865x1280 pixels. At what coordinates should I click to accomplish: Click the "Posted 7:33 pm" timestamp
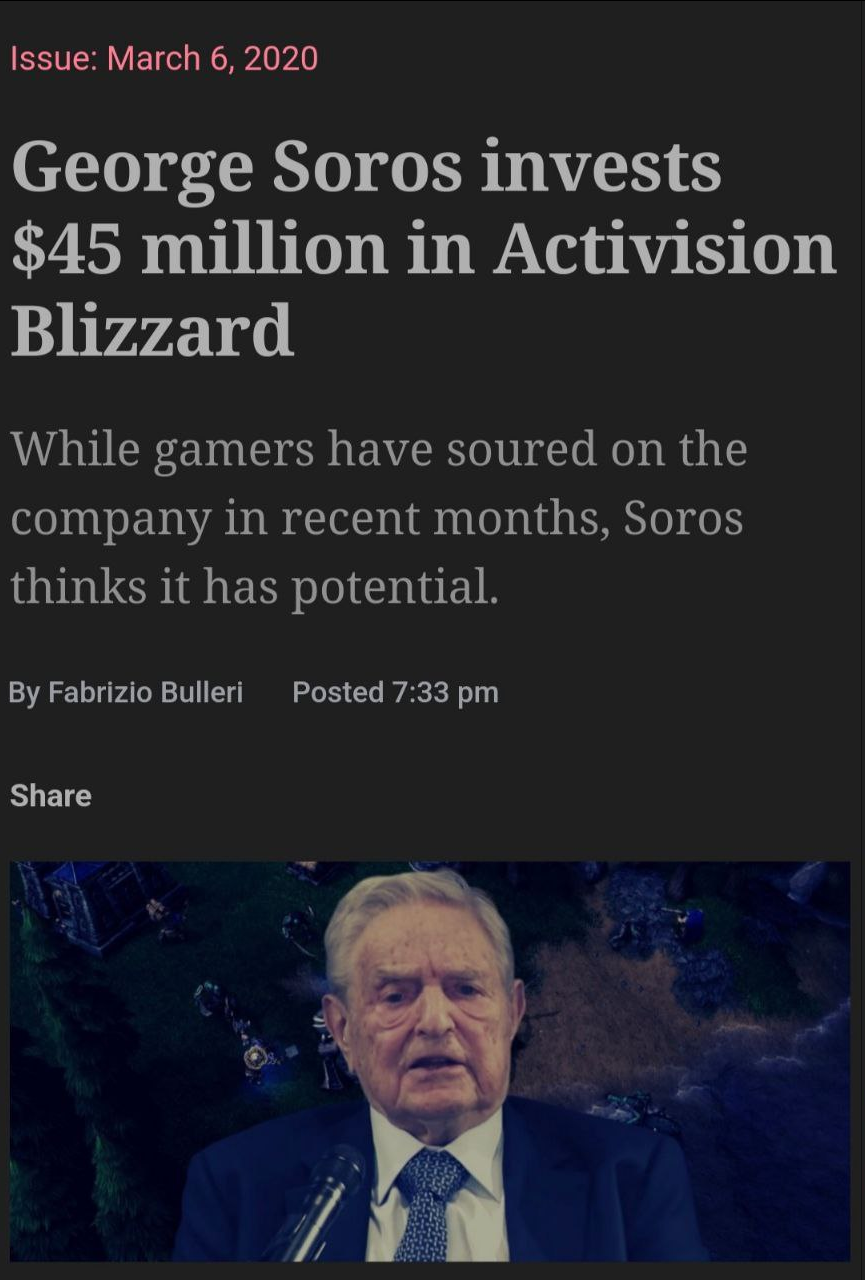(395, 692)
